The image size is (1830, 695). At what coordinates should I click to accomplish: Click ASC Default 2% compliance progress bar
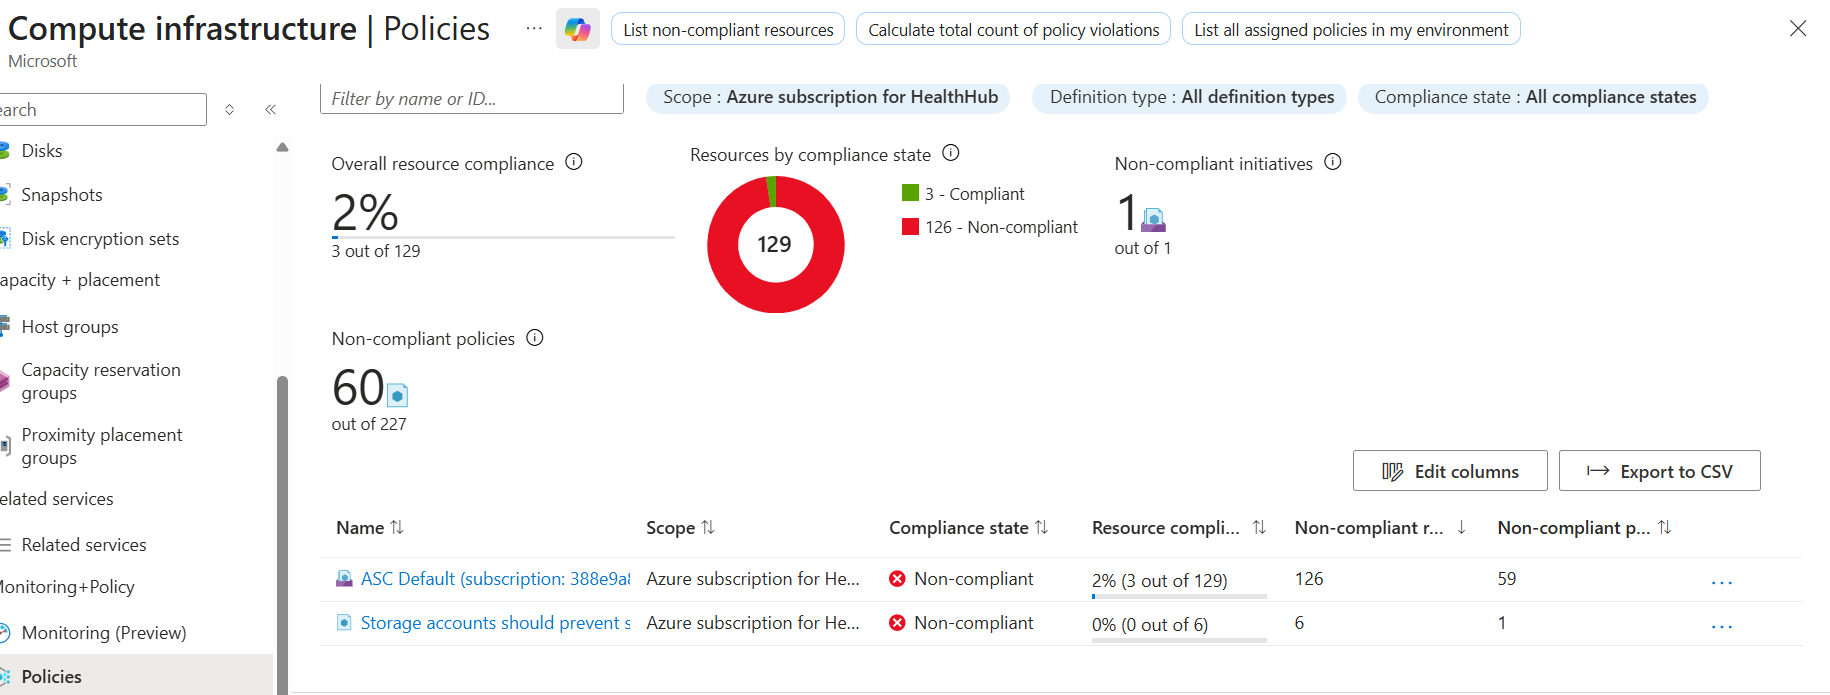(x=1179, y=596)
